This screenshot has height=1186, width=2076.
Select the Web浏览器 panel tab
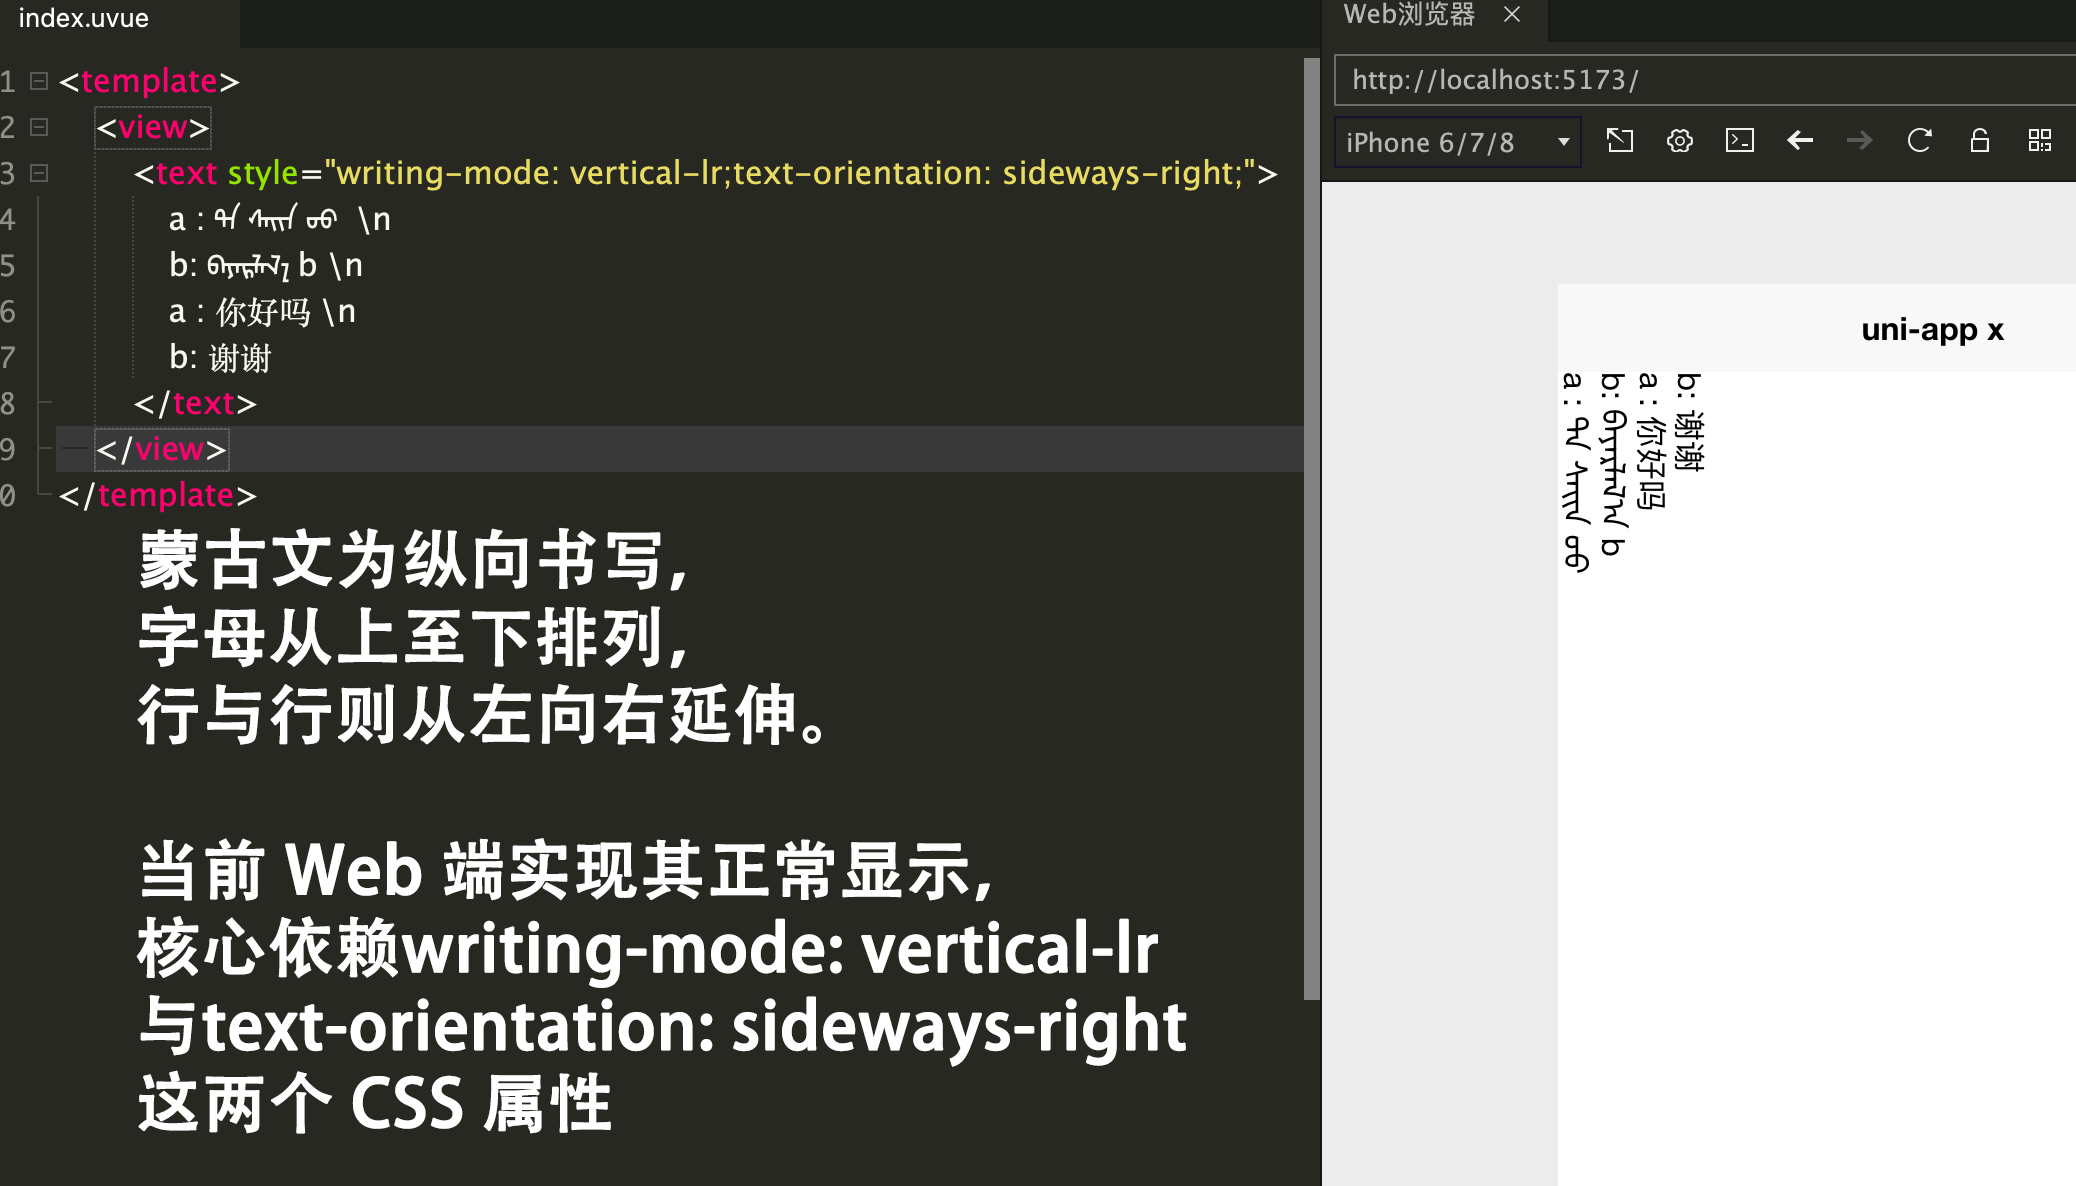point(1408,15)
